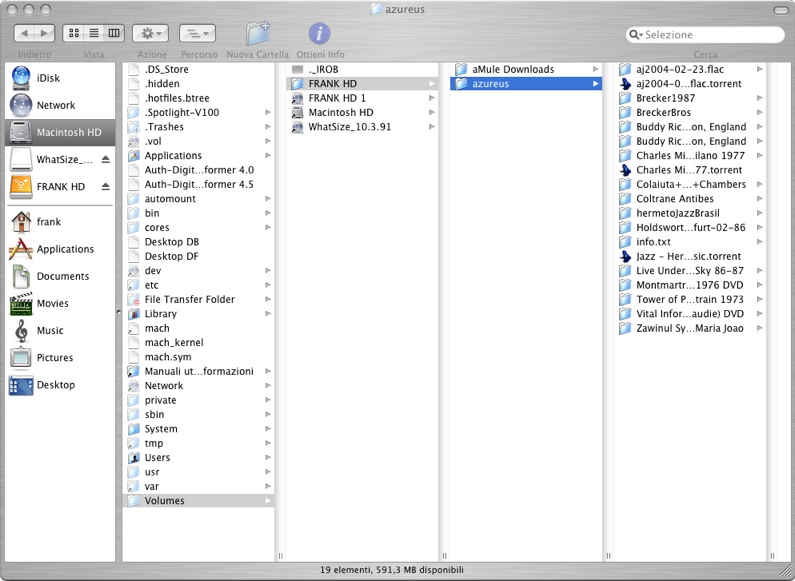Select the .Trashes folder
Viewport: 795px width, 581px height.
[198, 127]
